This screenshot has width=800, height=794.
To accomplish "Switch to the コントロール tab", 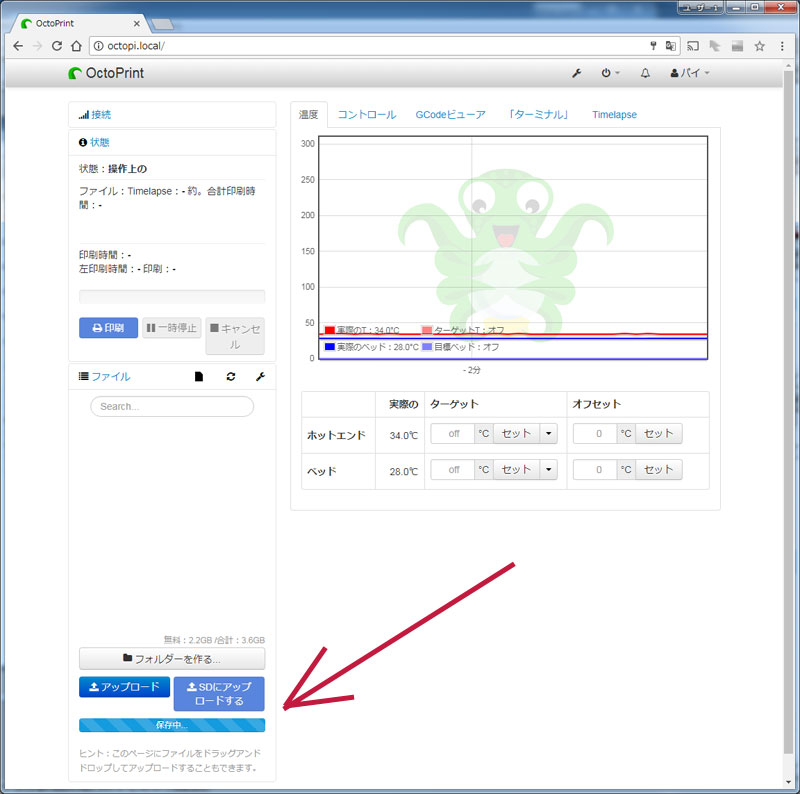I will tap(367, 115).
